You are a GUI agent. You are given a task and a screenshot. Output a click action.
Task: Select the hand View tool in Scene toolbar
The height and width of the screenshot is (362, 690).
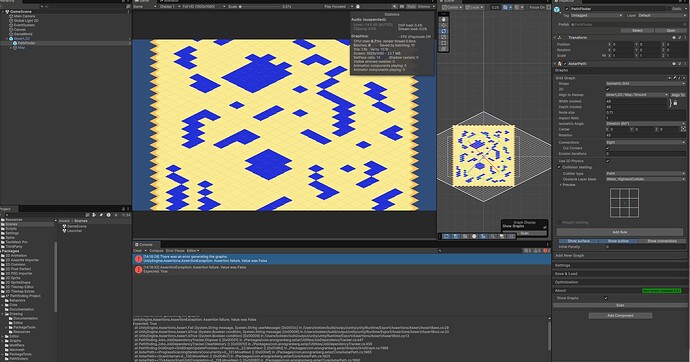coord(444,19)
